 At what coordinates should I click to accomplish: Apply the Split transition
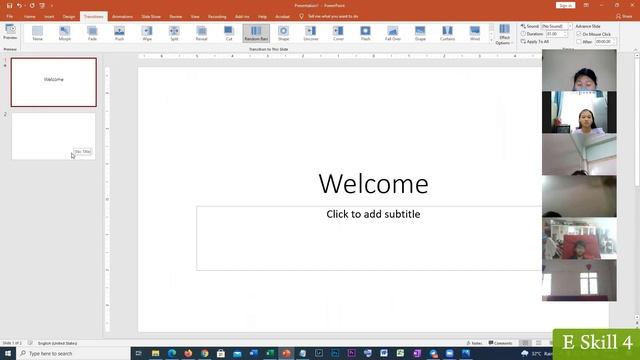click(x=174, y=33)
